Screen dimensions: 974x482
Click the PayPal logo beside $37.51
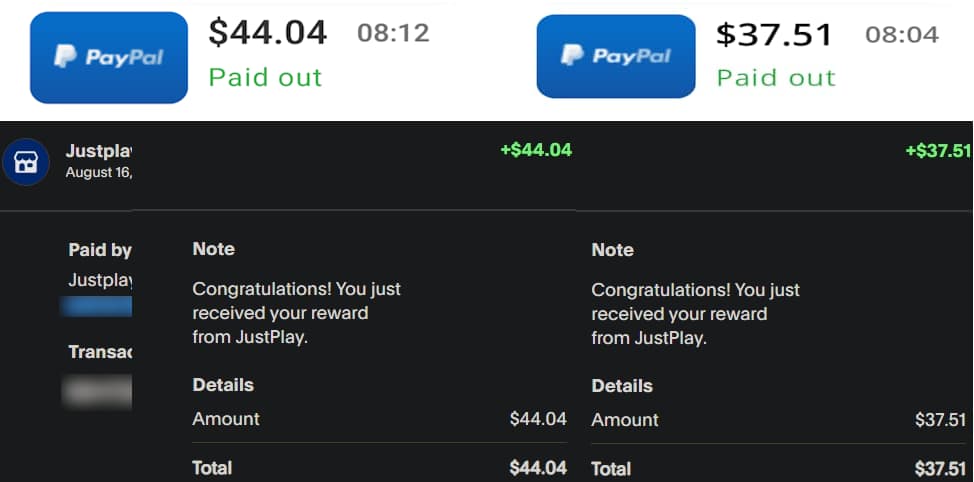616,56
